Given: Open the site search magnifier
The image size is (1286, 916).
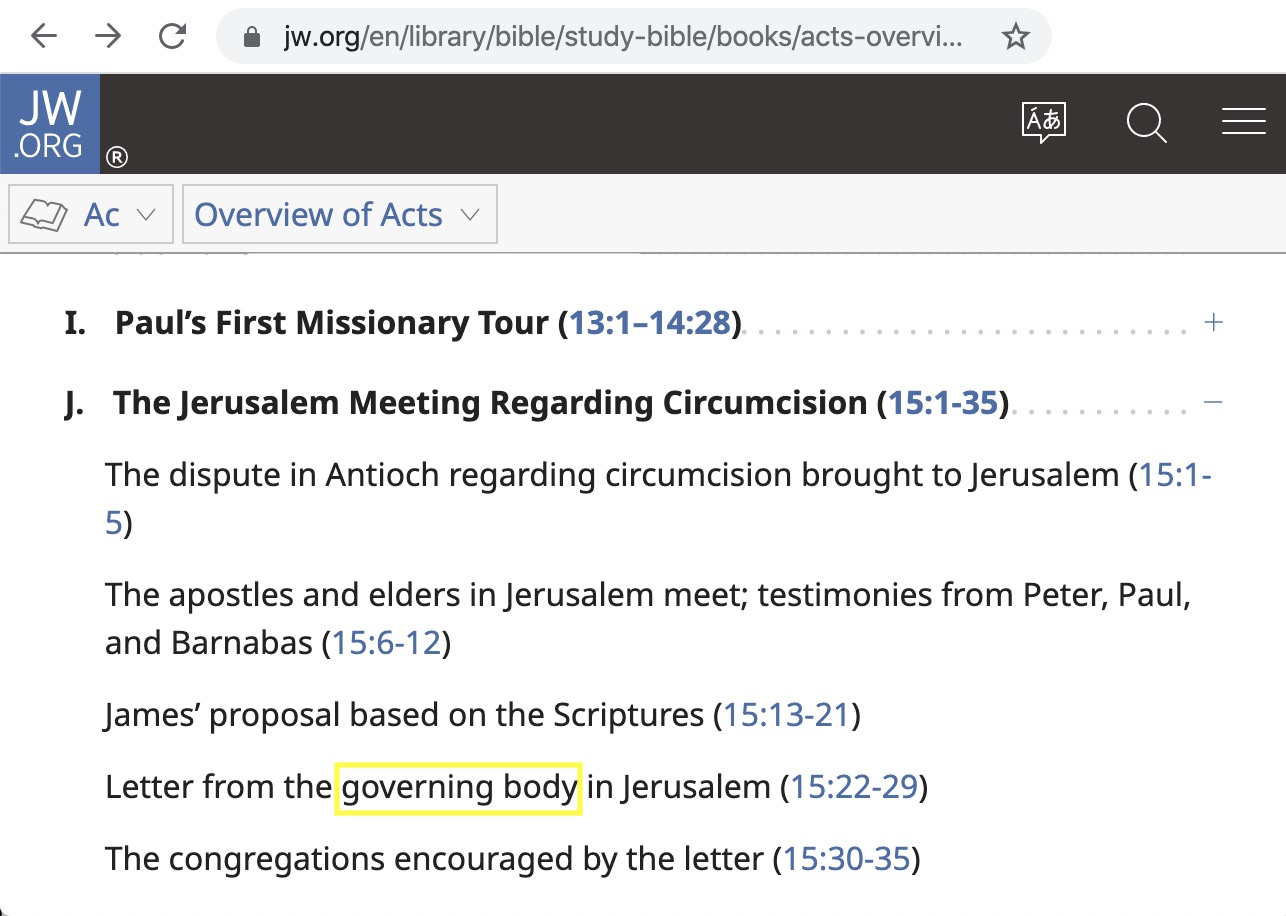Looking at the screenshot, I should tap(1146, 123).
